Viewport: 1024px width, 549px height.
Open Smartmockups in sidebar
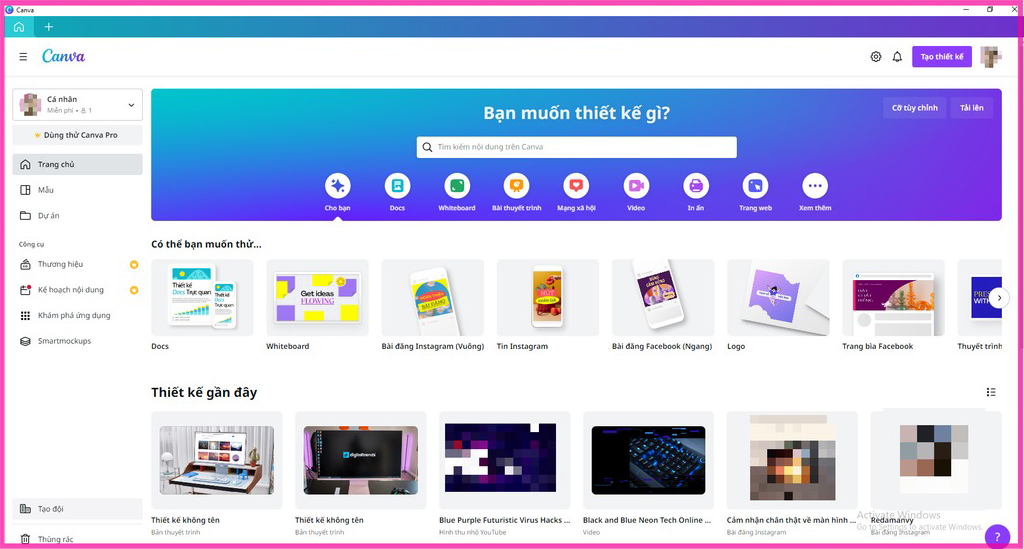pyautogui.click(x=78, y=341)
